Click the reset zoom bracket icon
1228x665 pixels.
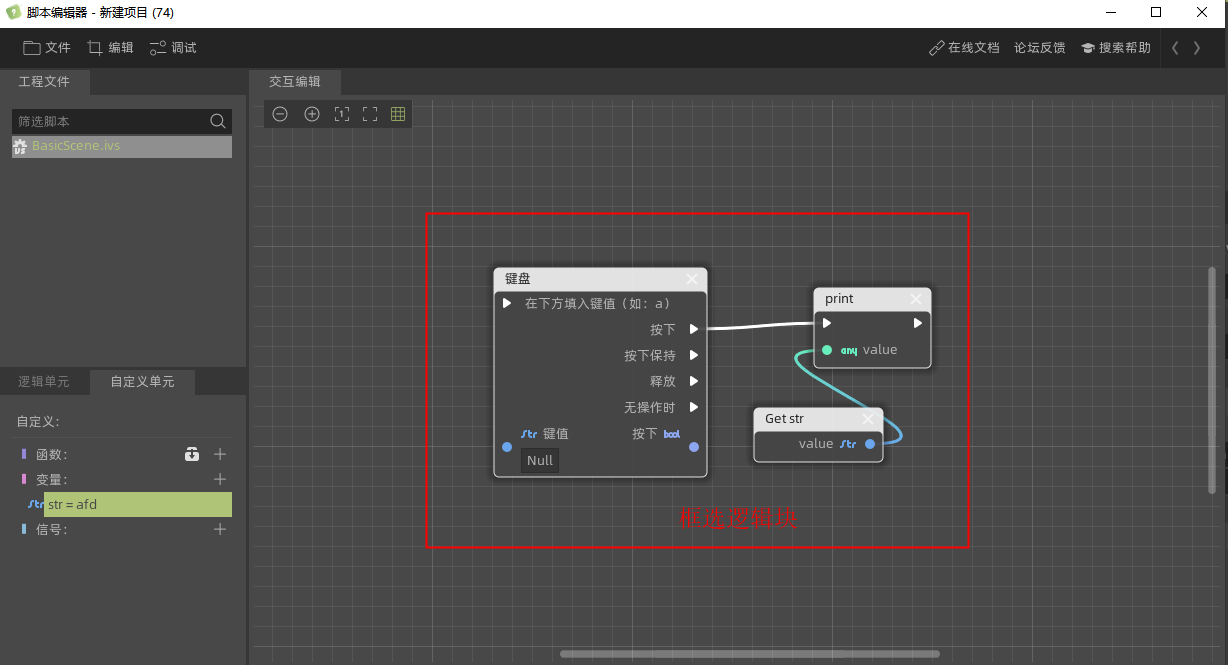point(342,114)
